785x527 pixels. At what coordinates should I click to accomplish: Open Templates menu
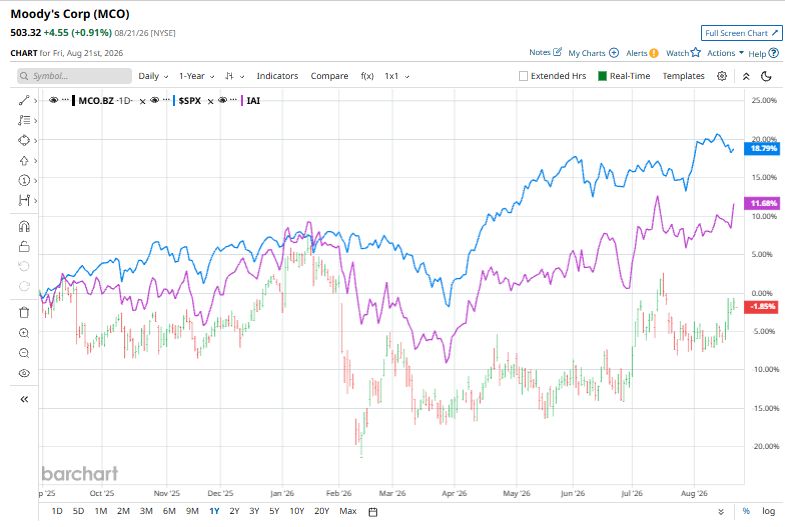683,76
